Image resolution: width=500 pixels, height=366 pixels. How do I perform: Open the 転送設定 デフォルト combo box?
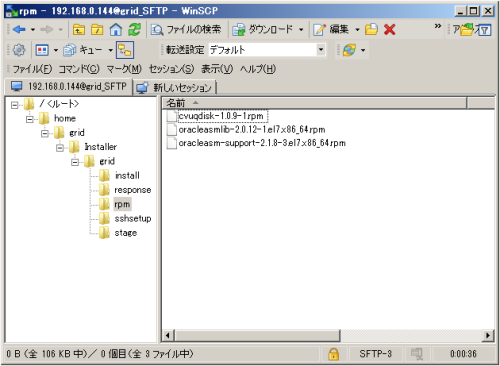coord(267,50)
